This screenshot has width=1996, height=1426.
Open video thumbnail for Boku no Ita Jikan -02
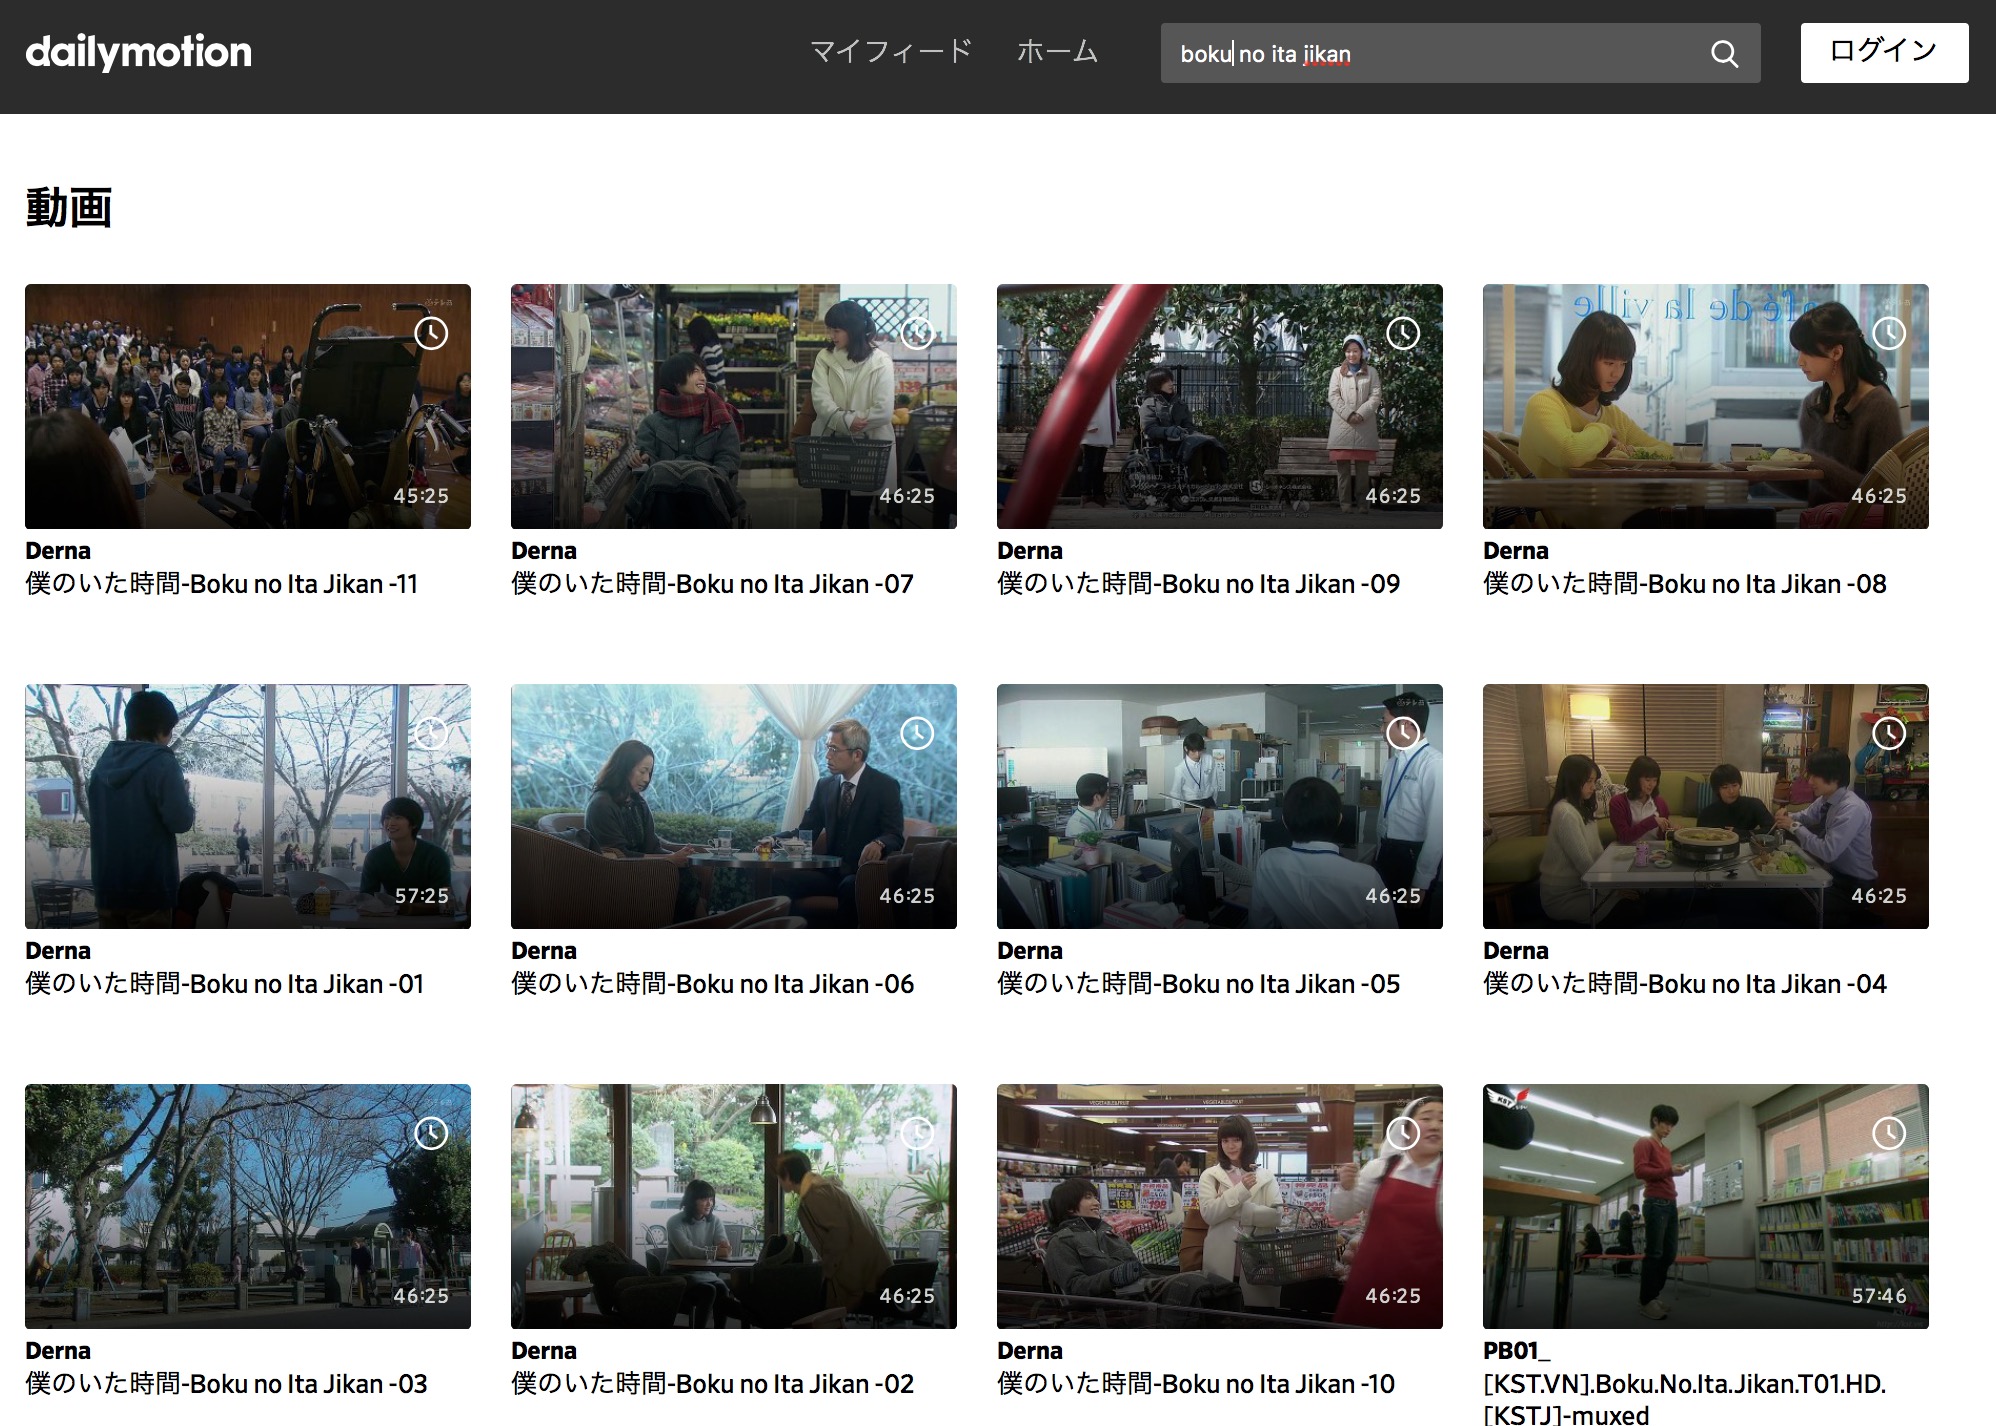click(x=734, y=1206)
